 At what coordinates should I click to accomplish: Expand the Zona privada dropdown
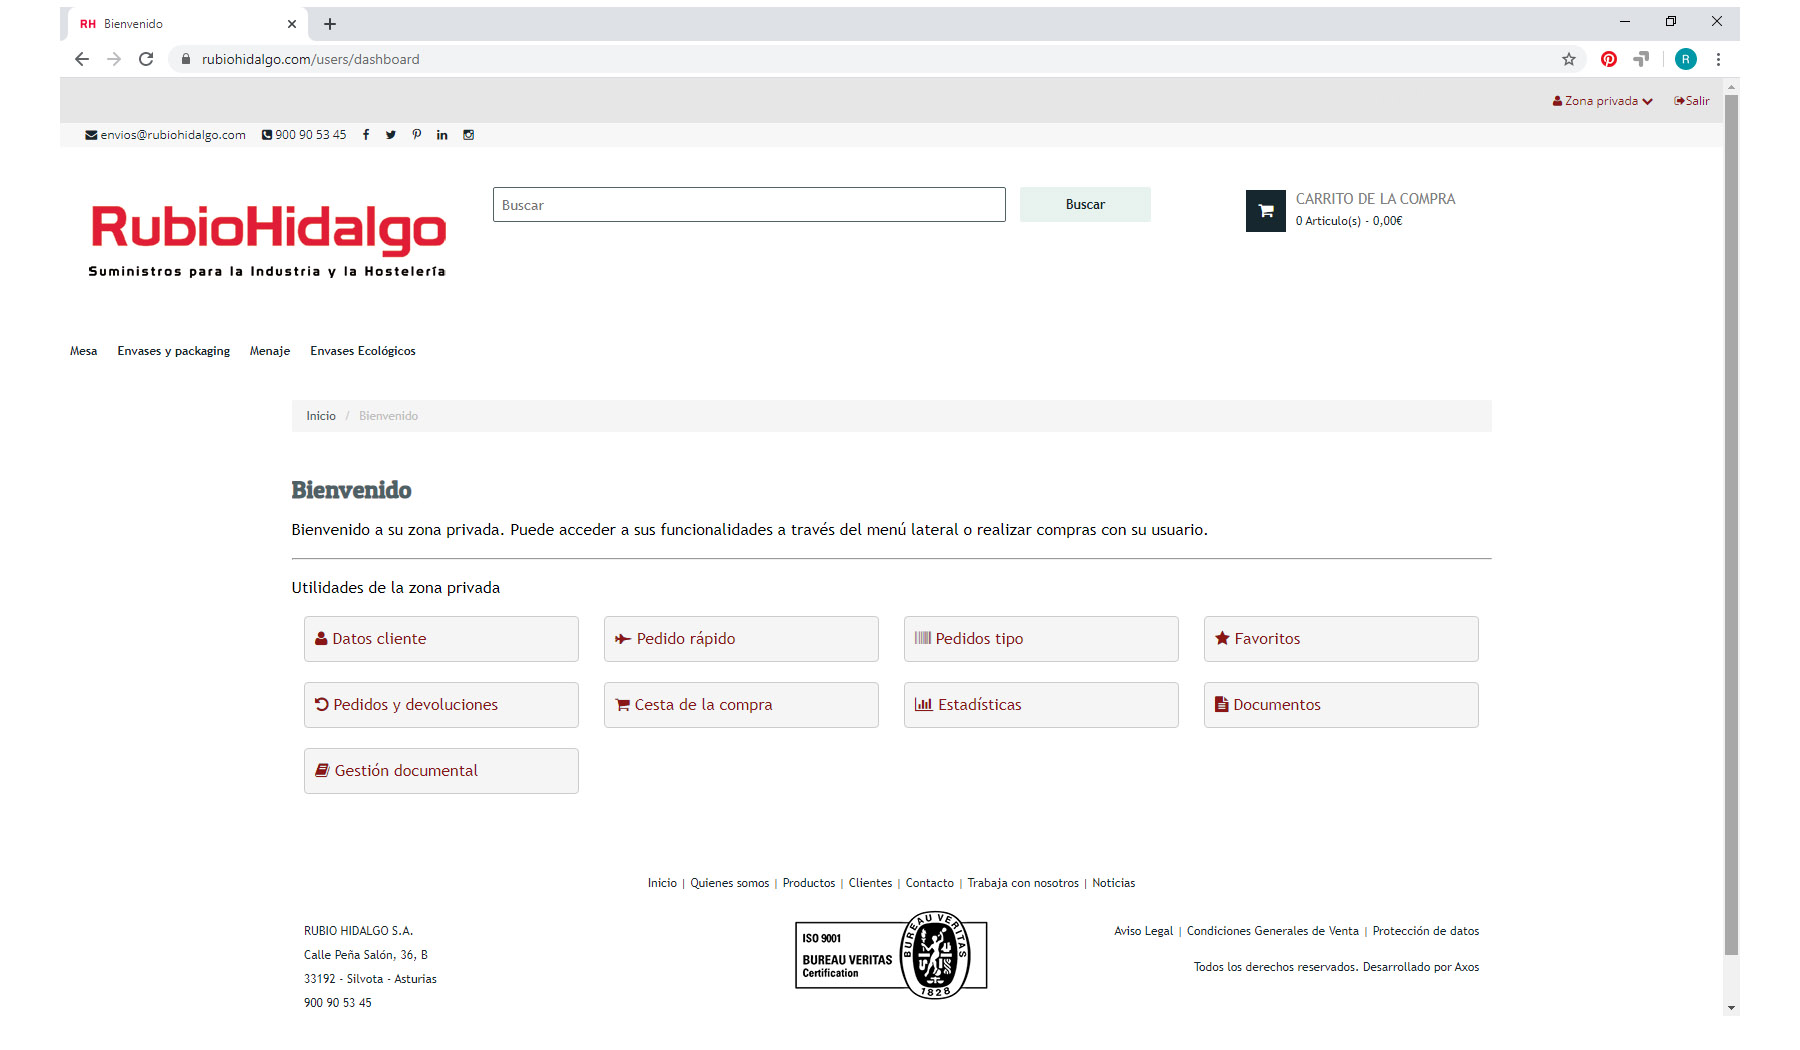(x=1602, y=101)
